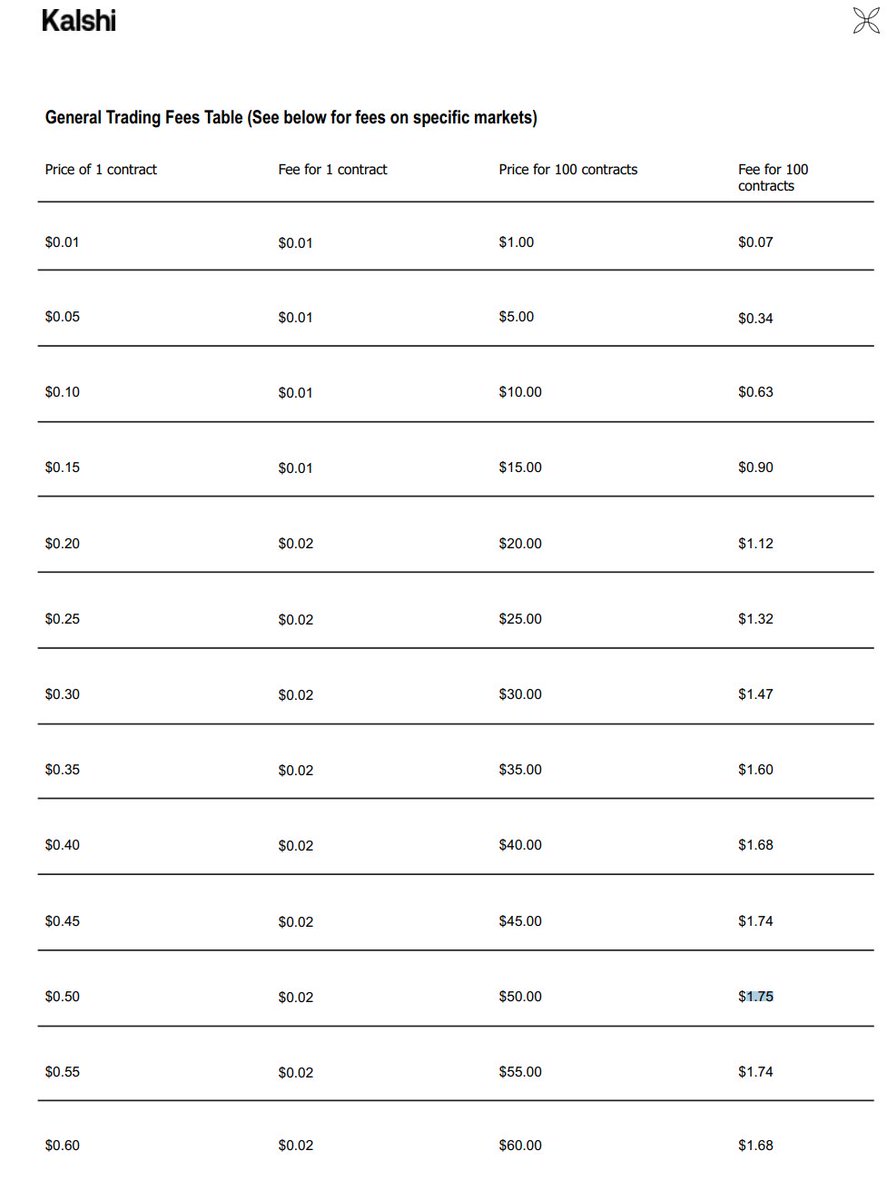Image resolution: width=887 pixels, height=1200 pixels.
Task: Click the "Fee for 100 contracts" column header
Action: 772,177
